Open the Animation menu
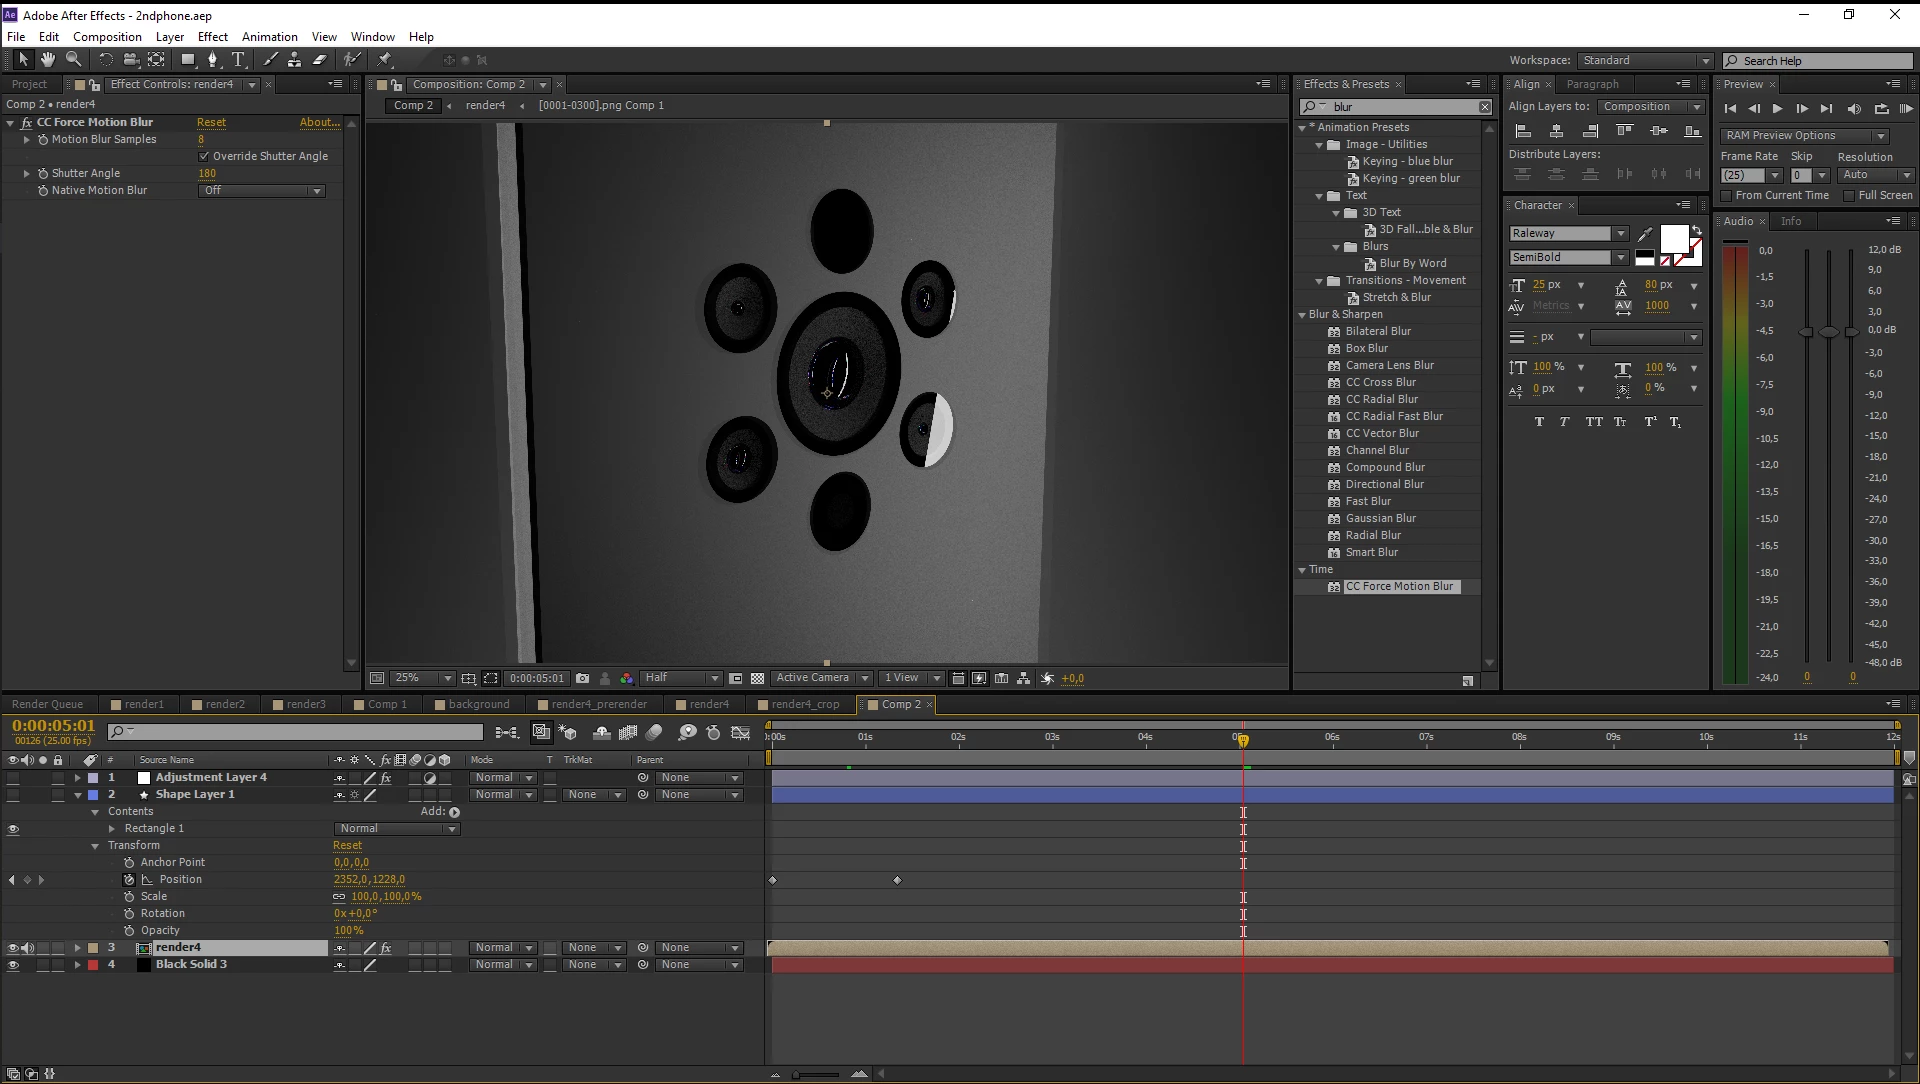The width and height of the screenshot is (1920, 1084). tap(269, 37)
